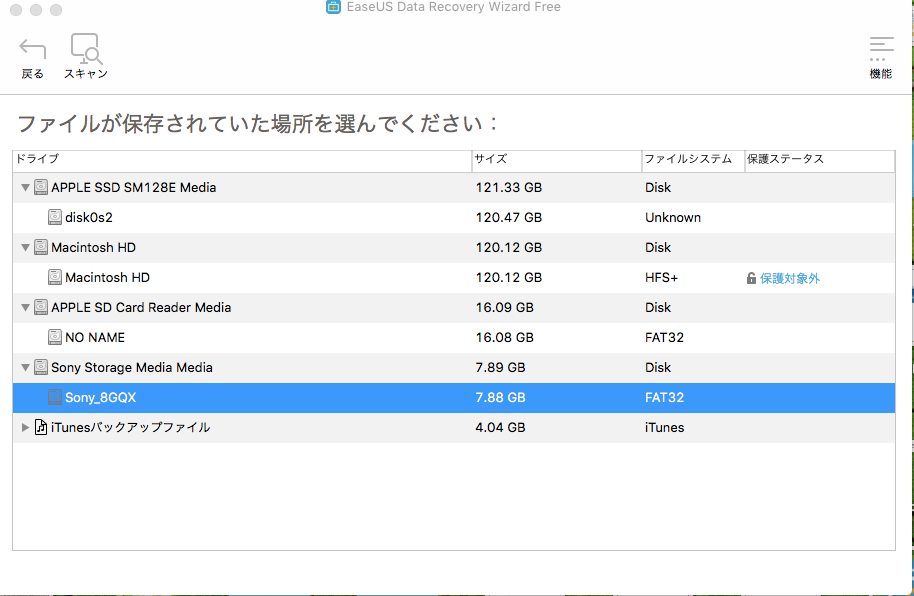Click the music file icon beside iTunesバックアップファイル
The width and height of the screenshot is (914, 596).
coord(41,427)
